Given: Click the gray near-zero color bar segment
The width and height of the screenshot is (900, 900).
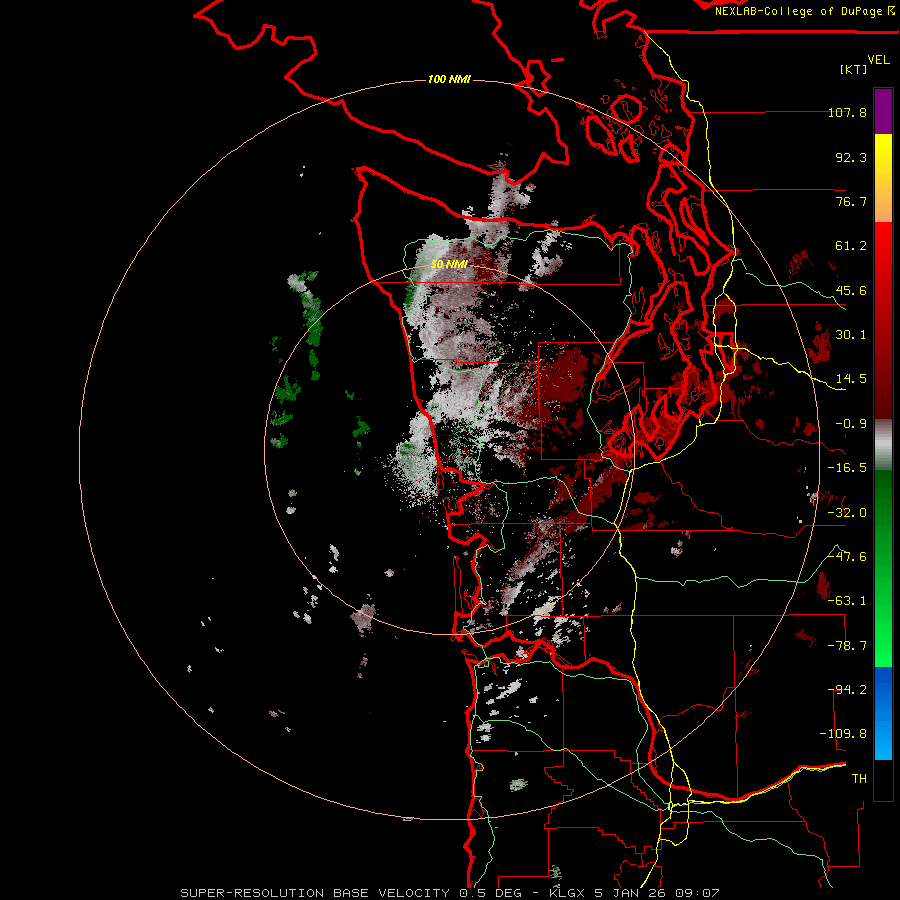Looking at the screenshot, I should pos(883,445).
